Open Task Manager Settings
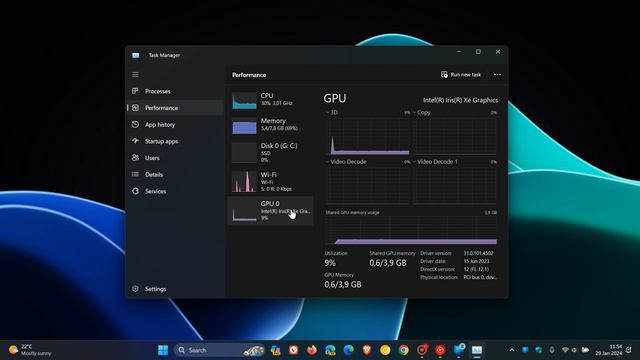 coord(176,289)
